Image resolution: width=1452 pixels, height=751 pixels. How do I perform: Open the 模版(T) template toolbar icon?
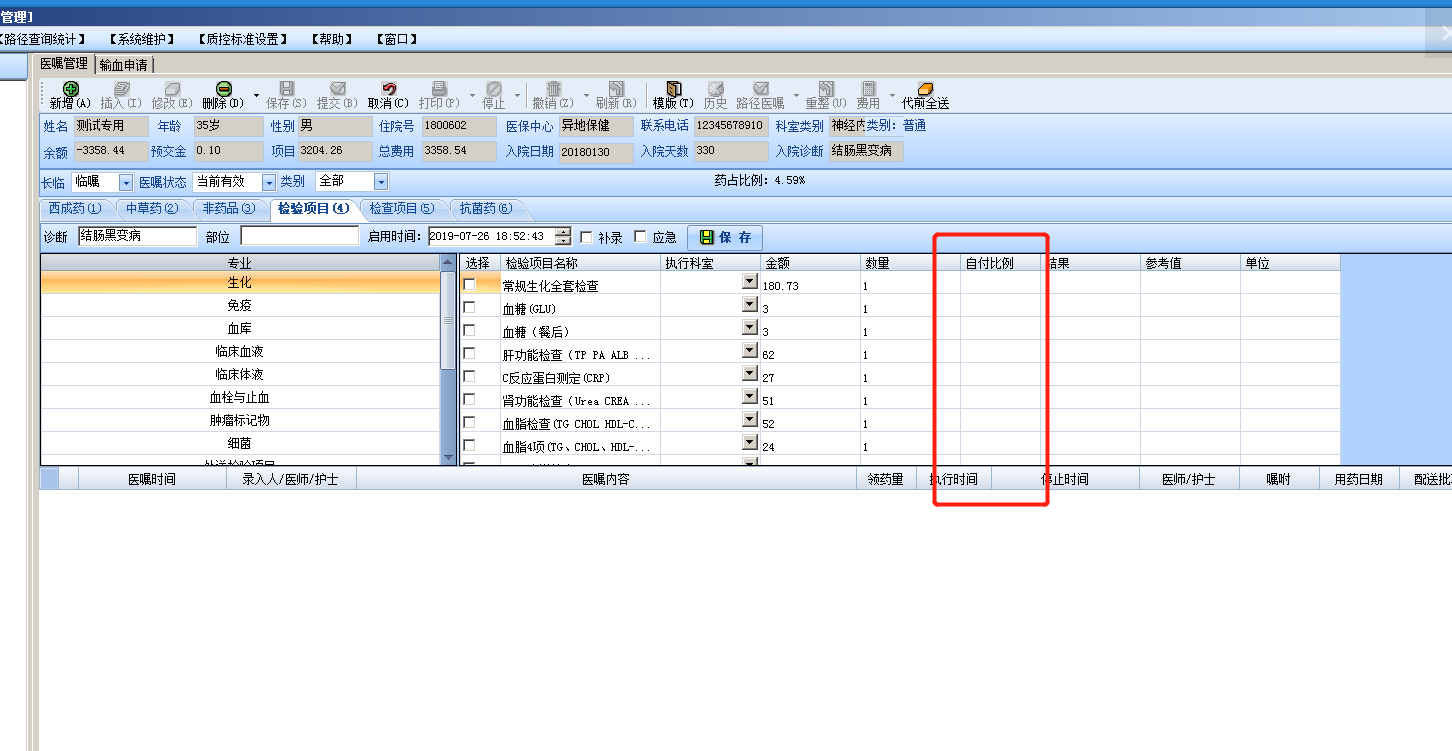click(x=673, y=89)
